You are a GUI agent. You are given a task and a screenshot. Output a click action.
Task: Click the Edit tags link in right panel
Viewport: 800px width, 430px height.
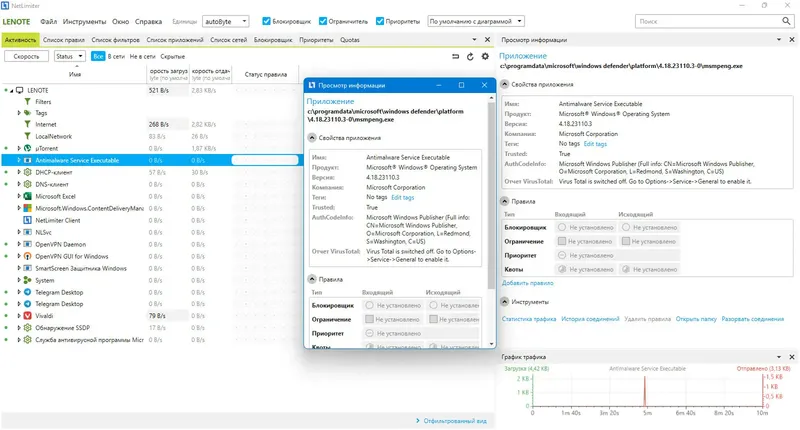[x=595, y=144]
